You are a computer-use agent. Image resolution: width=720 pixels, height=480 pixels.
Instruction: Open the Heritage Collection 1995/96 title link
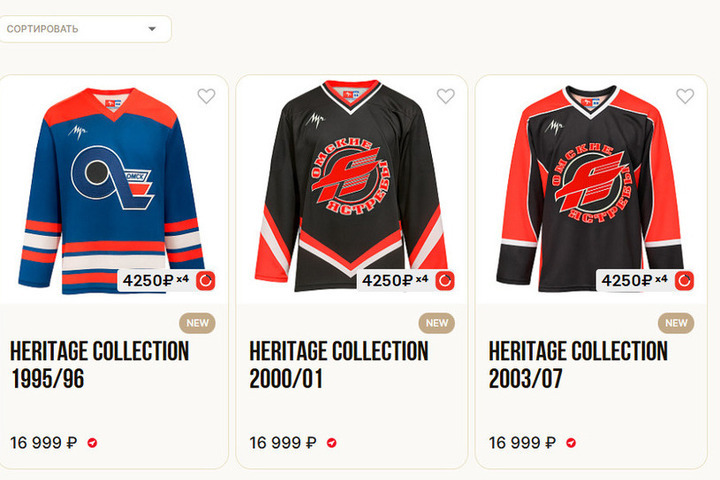coord(99,365)
